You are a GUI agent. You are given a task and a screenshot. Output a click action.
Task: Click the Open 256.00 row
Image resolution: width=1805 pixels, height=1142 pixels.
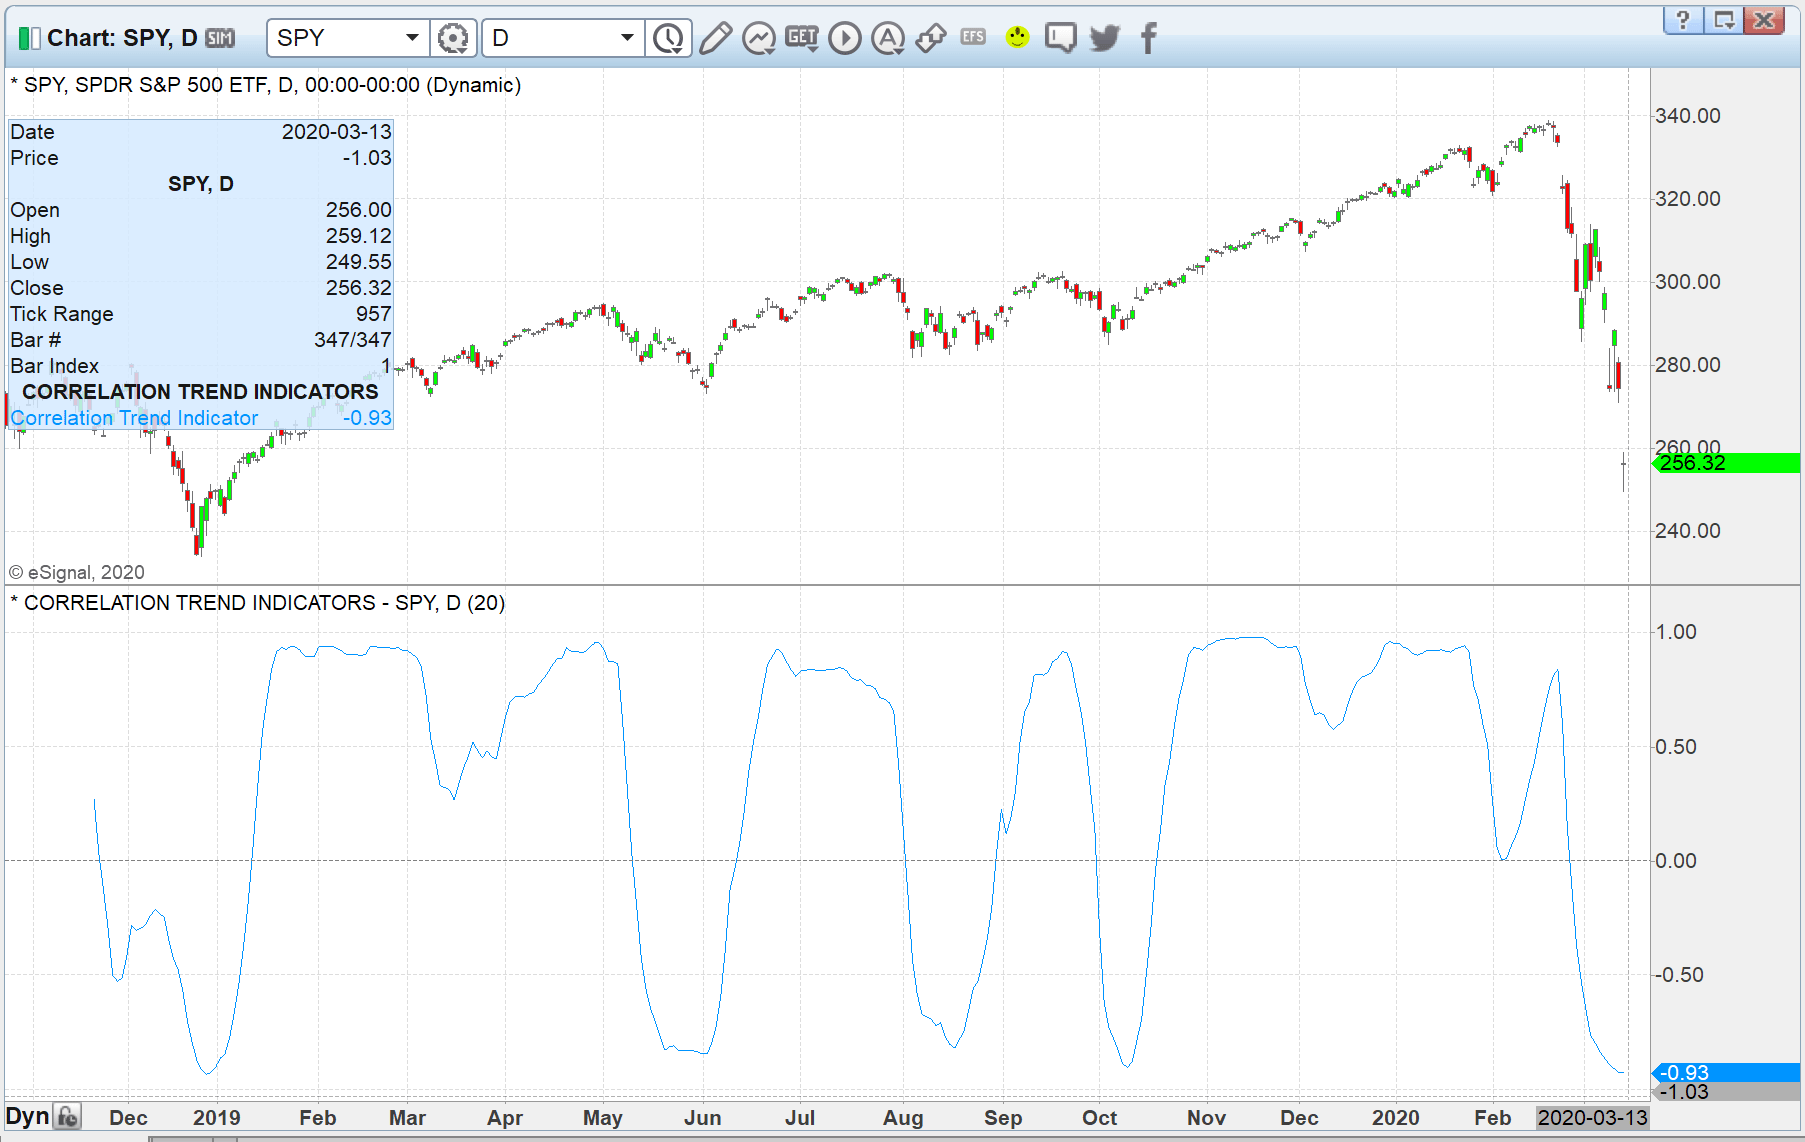pyautogui.click(x=200, y=210)
